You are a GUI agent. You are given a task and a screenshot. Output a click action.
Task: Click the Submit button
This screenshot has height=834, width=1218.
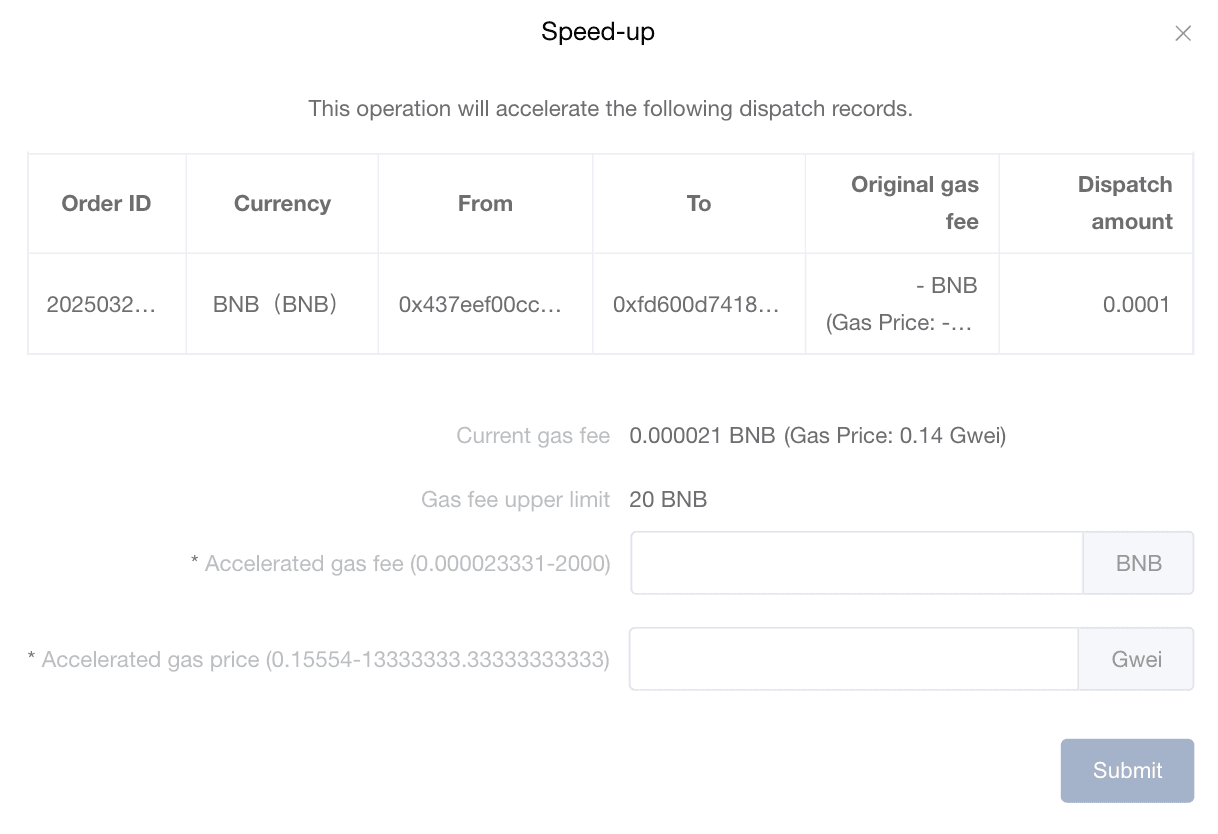point(1127,770)
